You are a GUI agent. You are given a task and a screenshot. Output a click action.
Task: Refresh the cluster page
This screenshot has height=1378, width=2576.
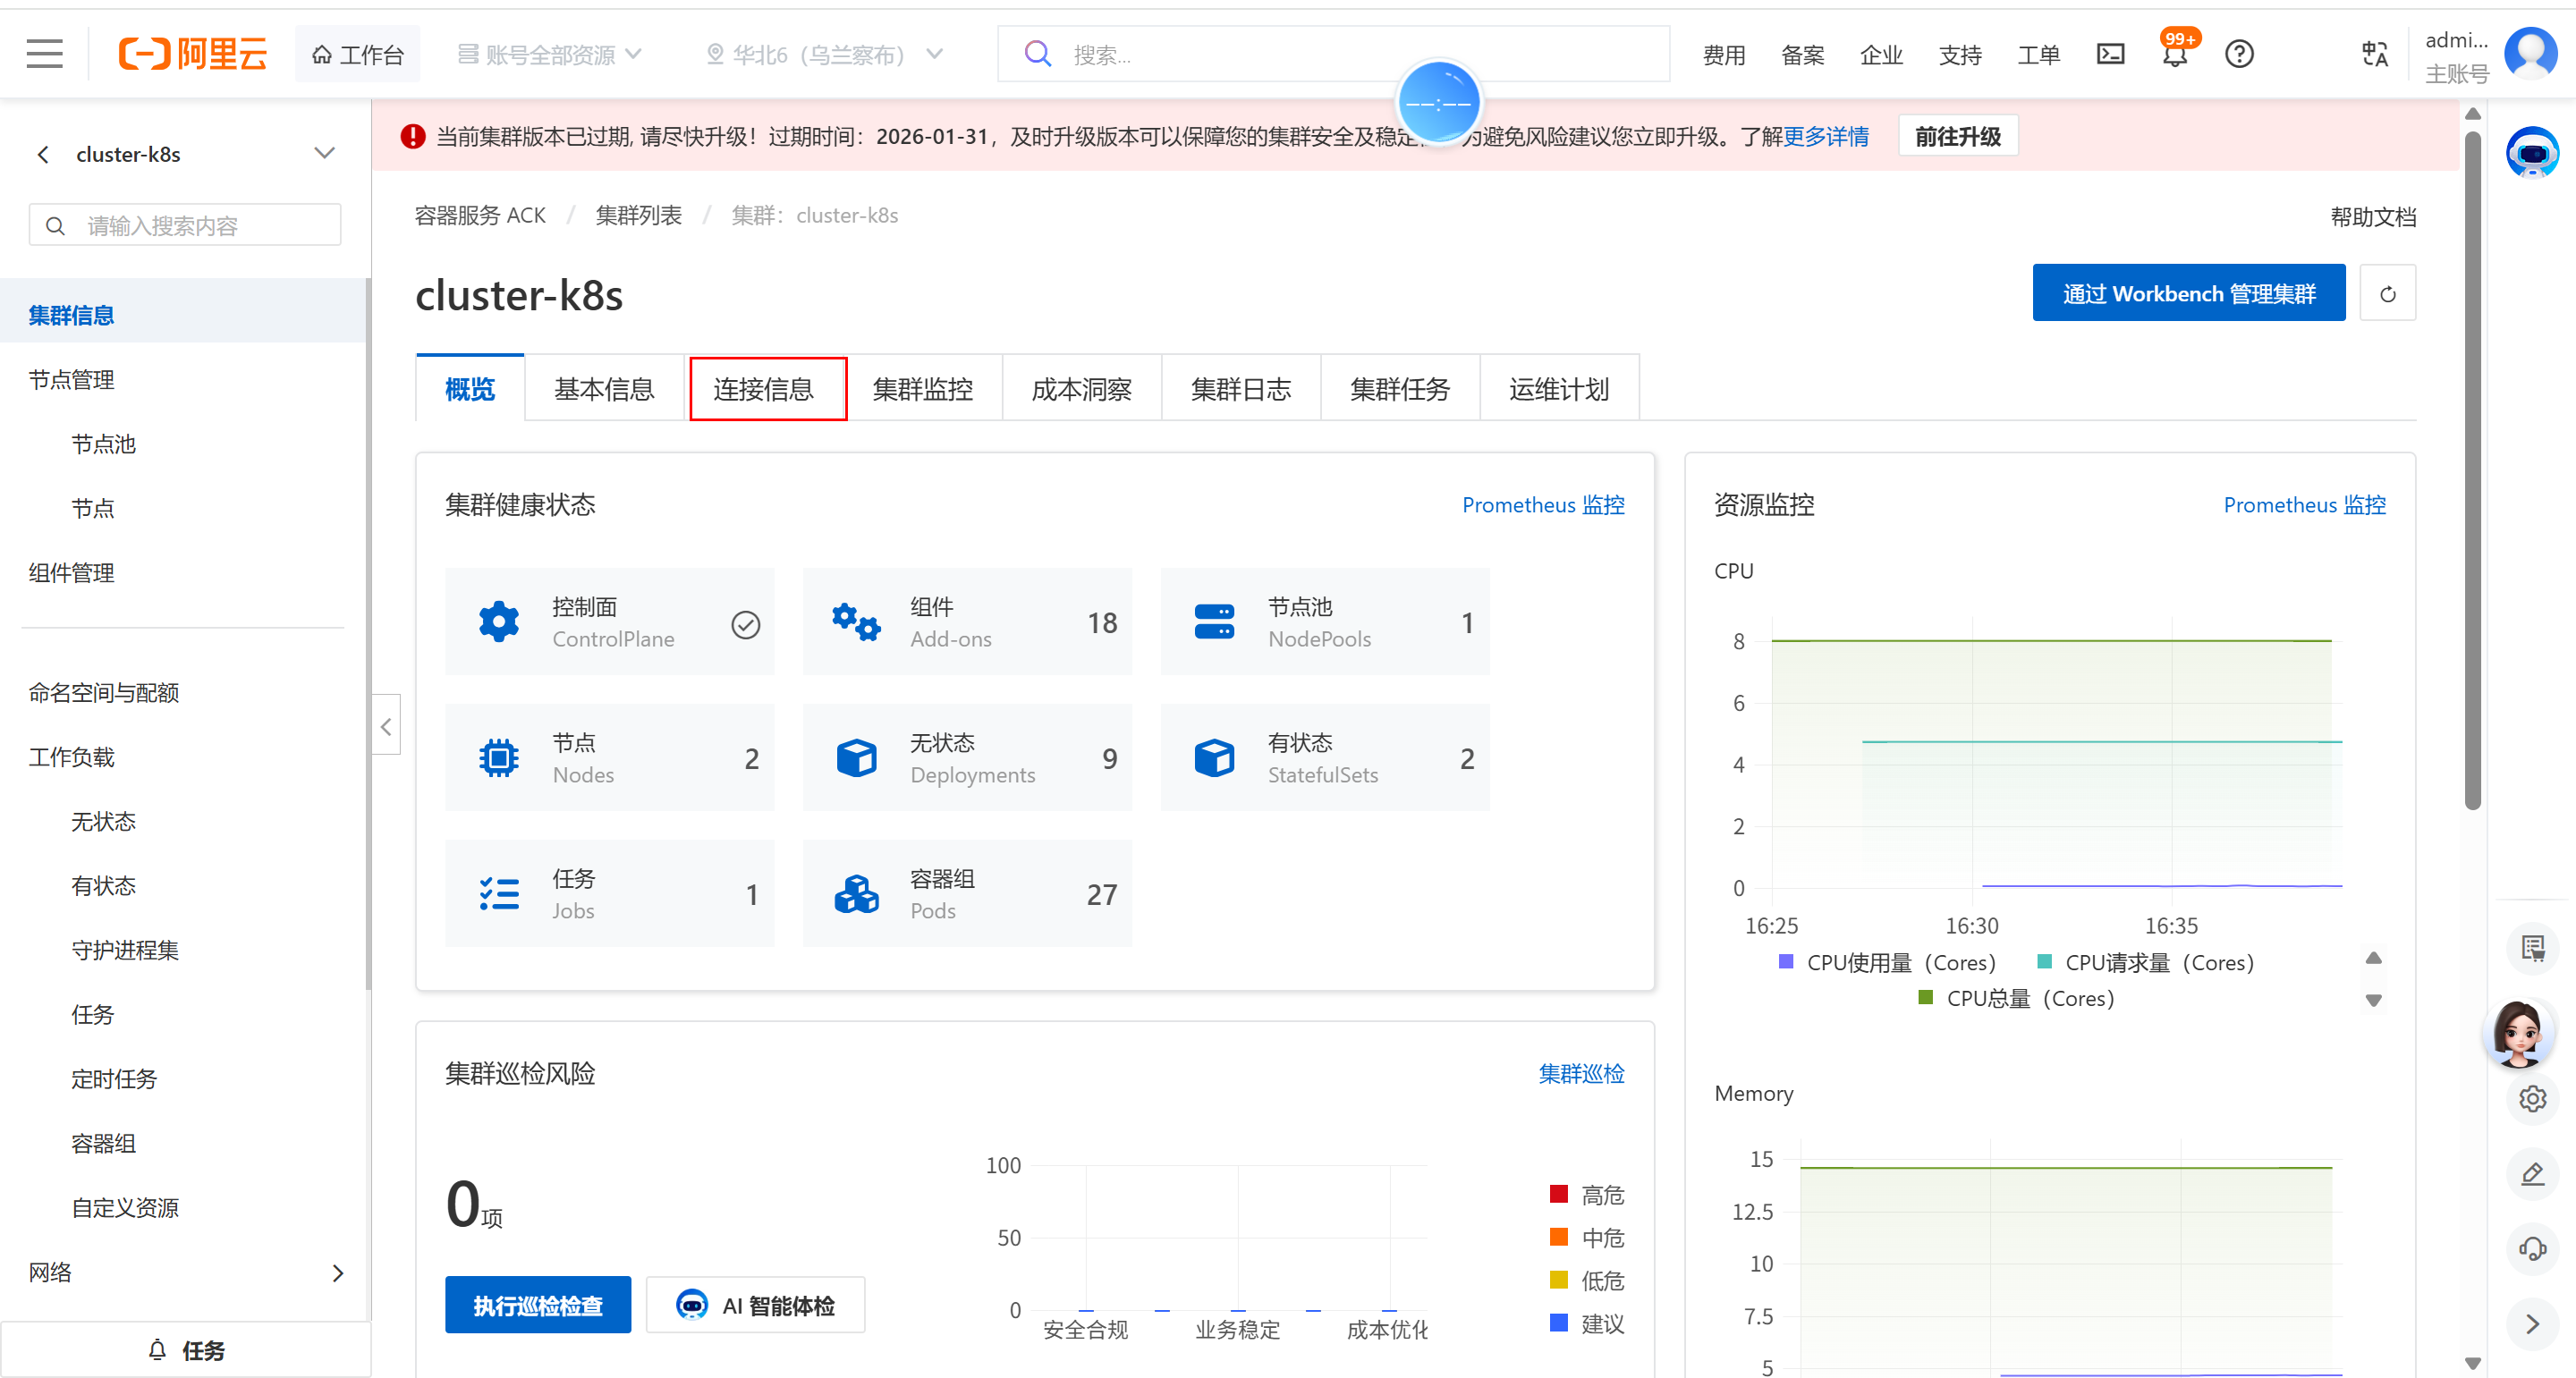pyautogui.click(x=2387, y=293)
